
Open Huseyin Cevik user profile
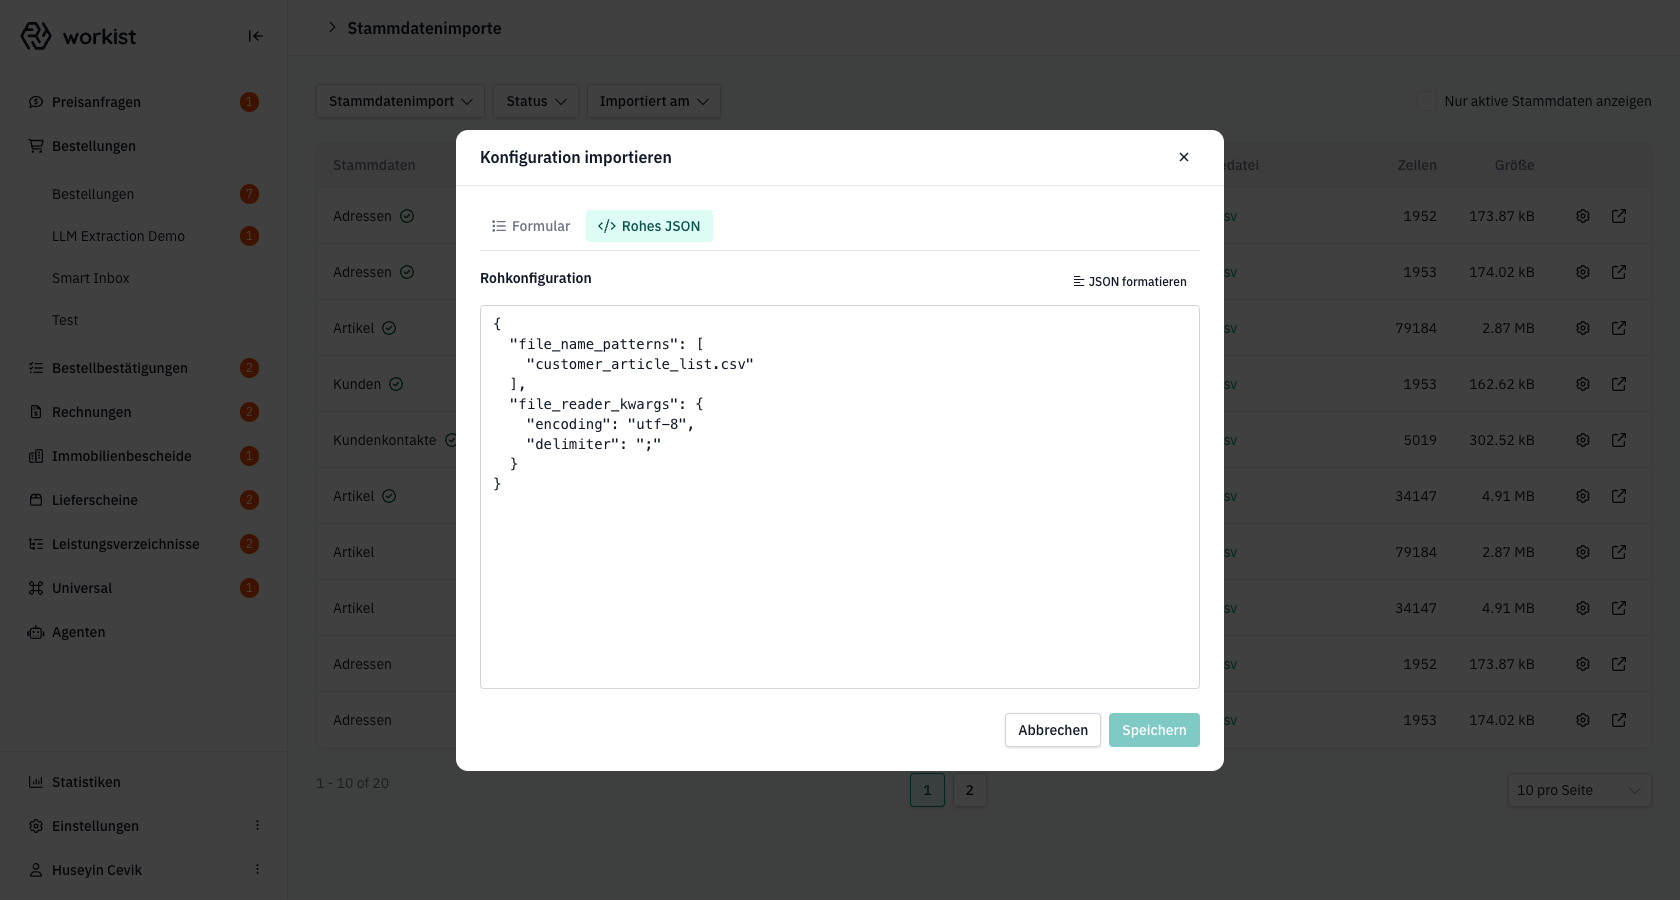[97, 870]
